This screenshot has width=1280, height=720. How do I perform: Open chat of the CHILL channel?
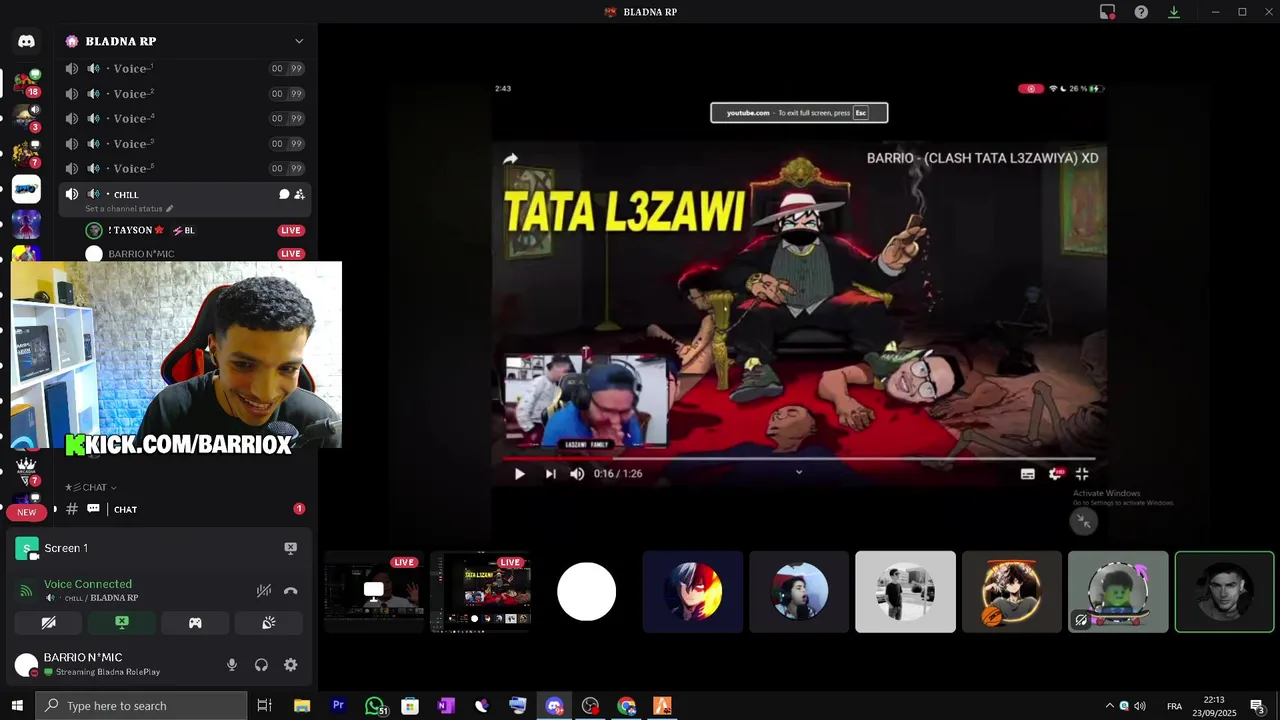pos(284,195)
